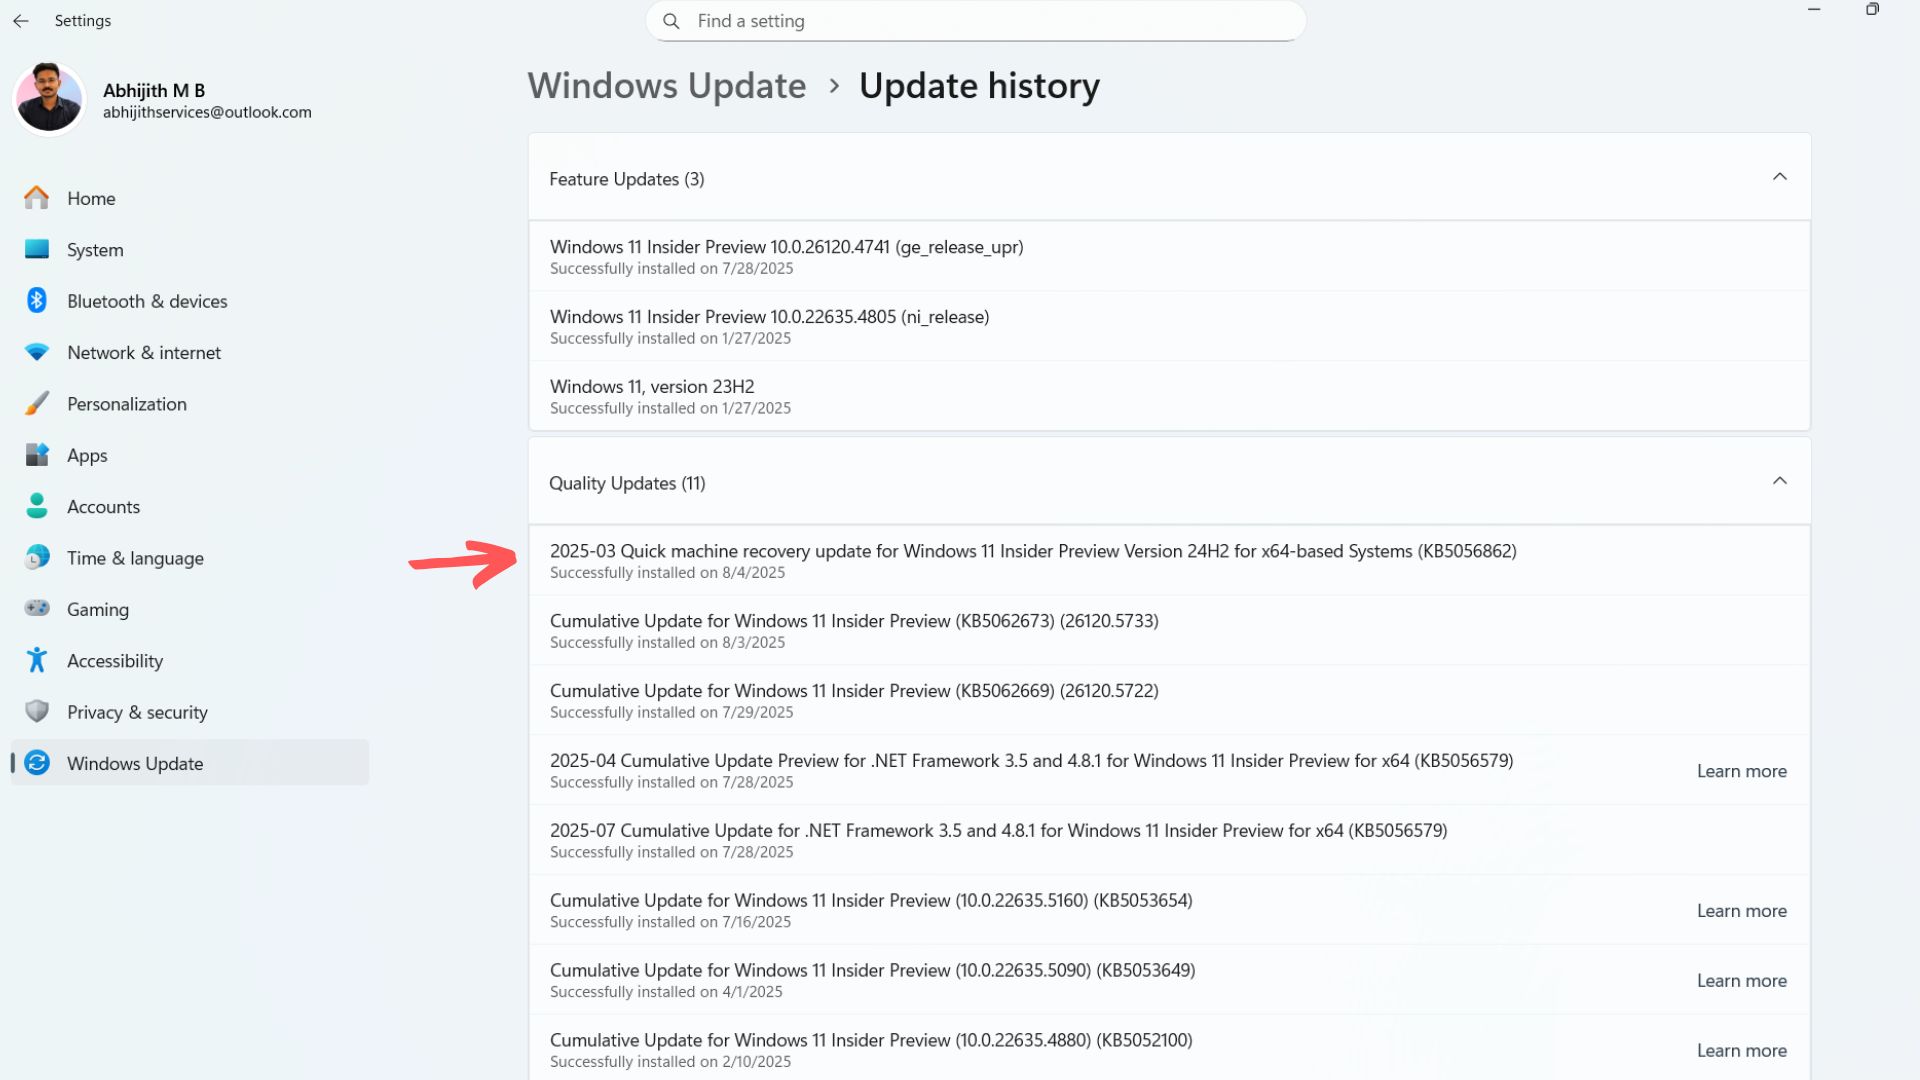
Task: Select Insider Preview 10.0.26120.4741 feature update
Action: (1169, 256)
